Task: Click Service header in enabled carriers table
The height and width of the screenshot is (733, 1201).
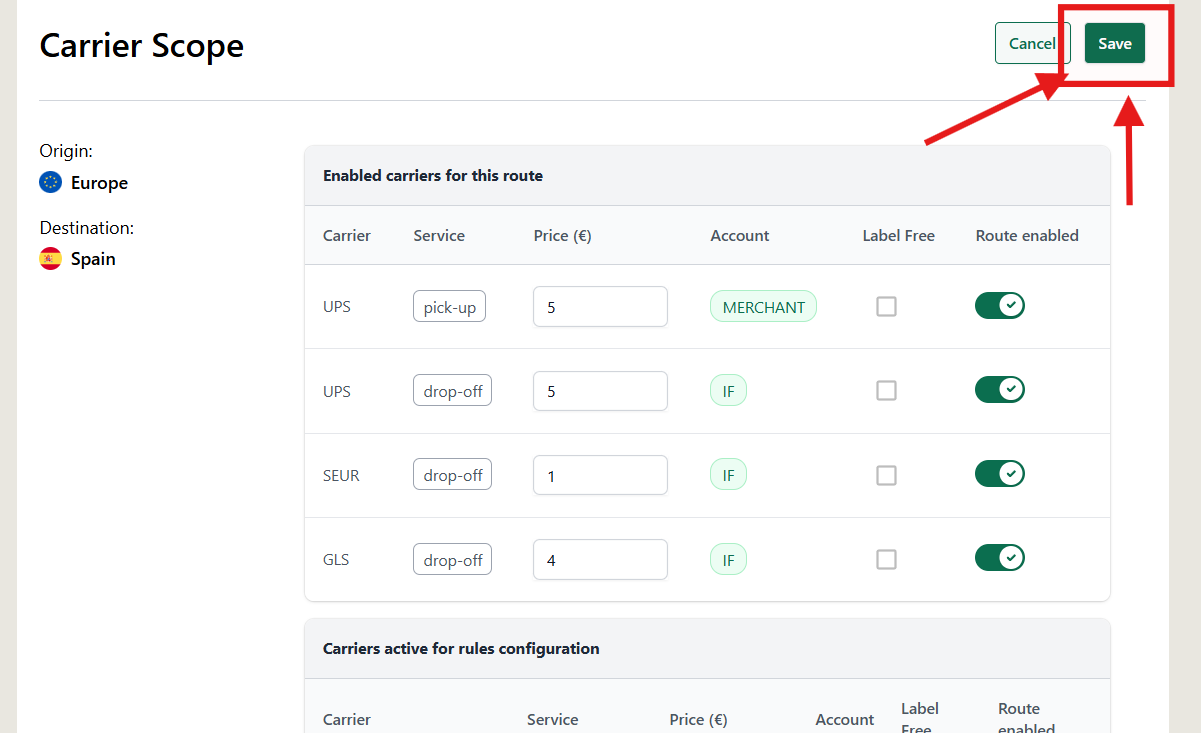Action: (439, 235)
